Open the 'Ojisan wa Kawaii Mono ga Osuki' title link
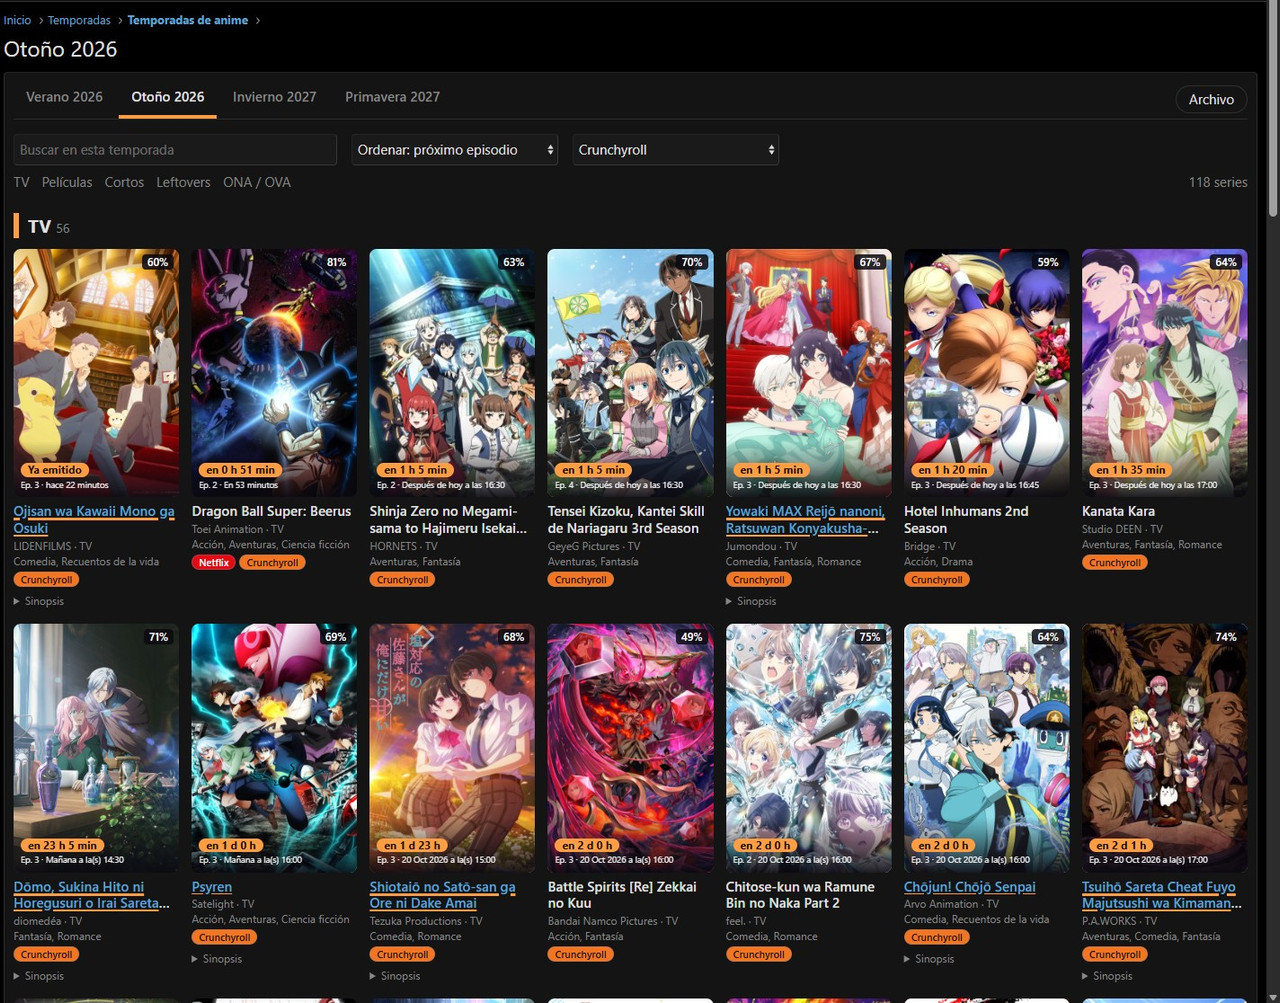Viewport: 1280px width, 1003px height. pos(94,520)
